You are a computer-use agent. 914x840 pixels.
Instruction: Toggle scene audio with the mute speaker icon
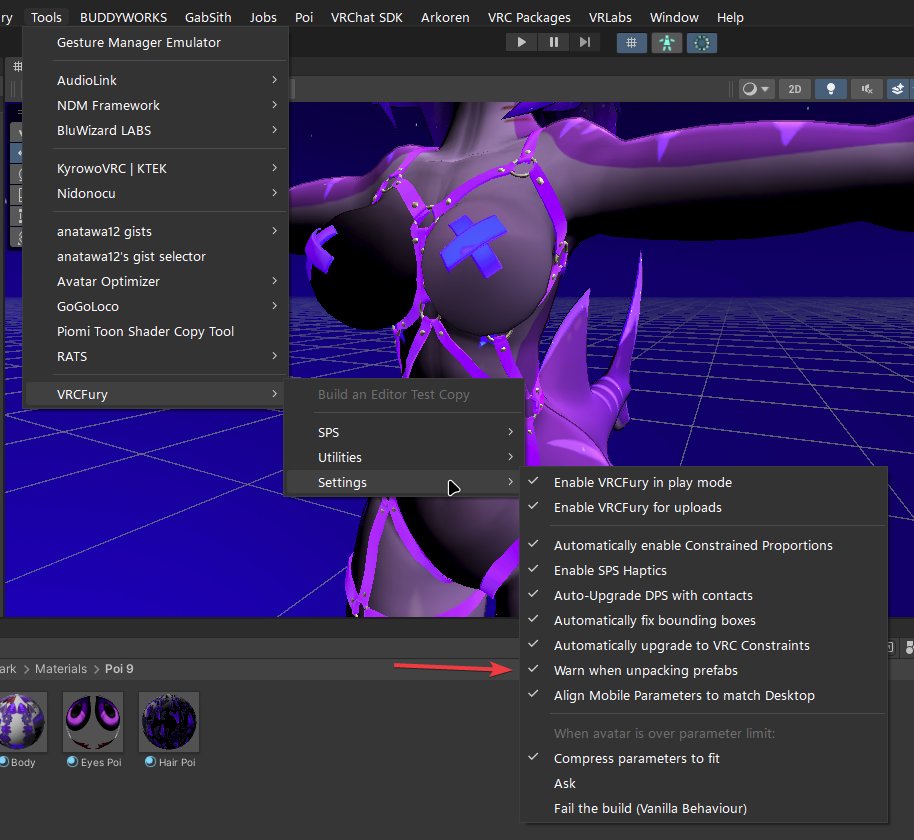867,89
